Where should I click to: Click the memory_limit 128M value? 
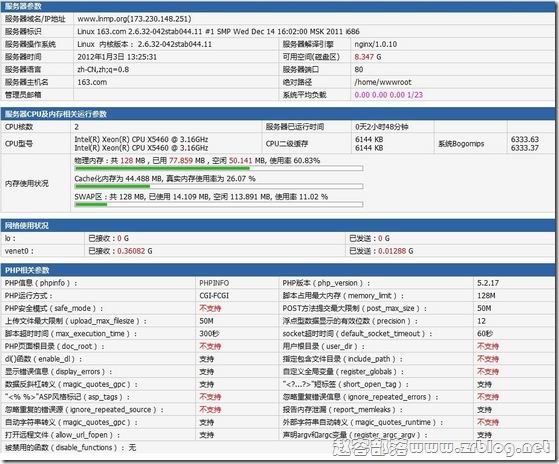[x=486, y=296]
